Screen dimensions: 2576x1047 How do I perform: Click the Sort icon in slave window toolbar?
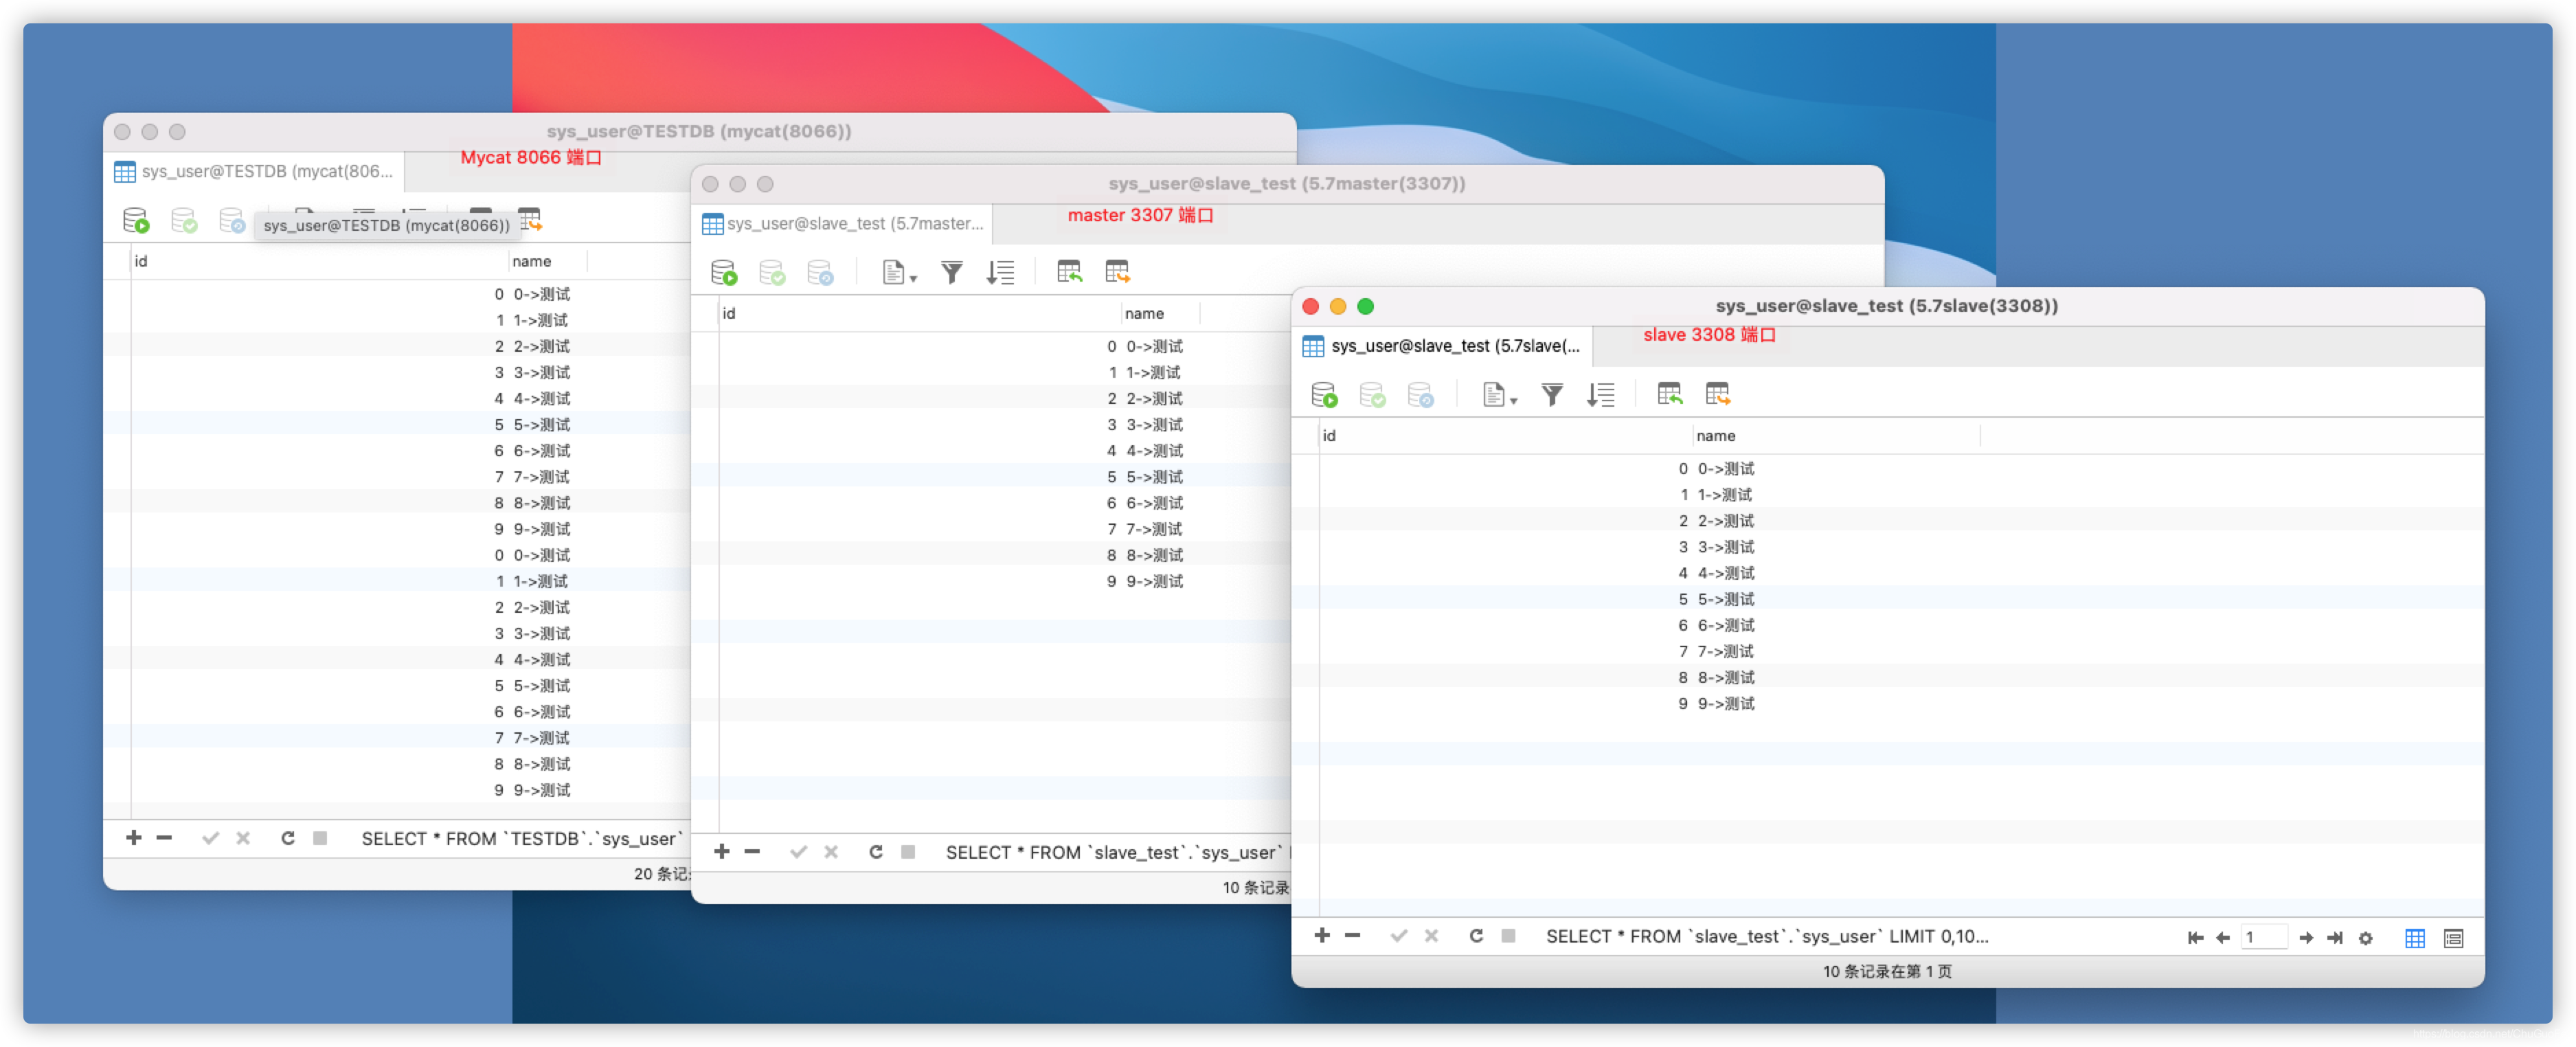(1600, 395)
